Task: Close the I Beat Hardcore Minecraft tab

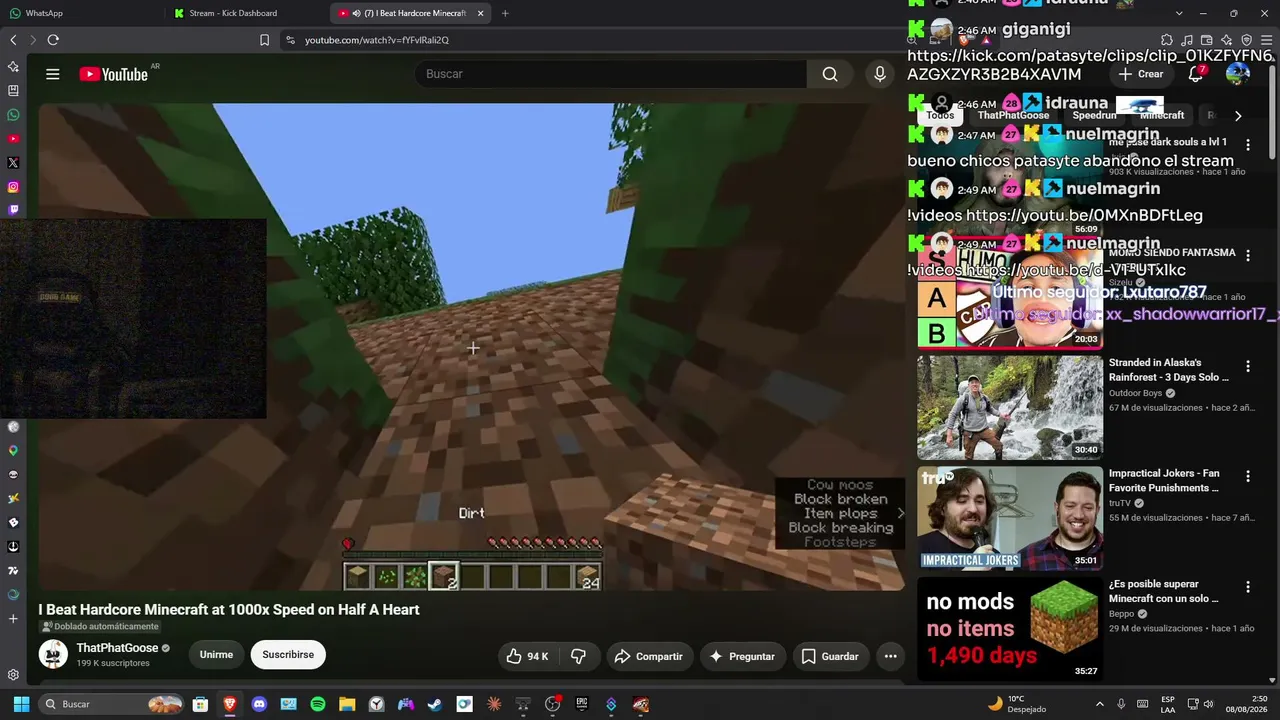Action: [x=480, y=13]
